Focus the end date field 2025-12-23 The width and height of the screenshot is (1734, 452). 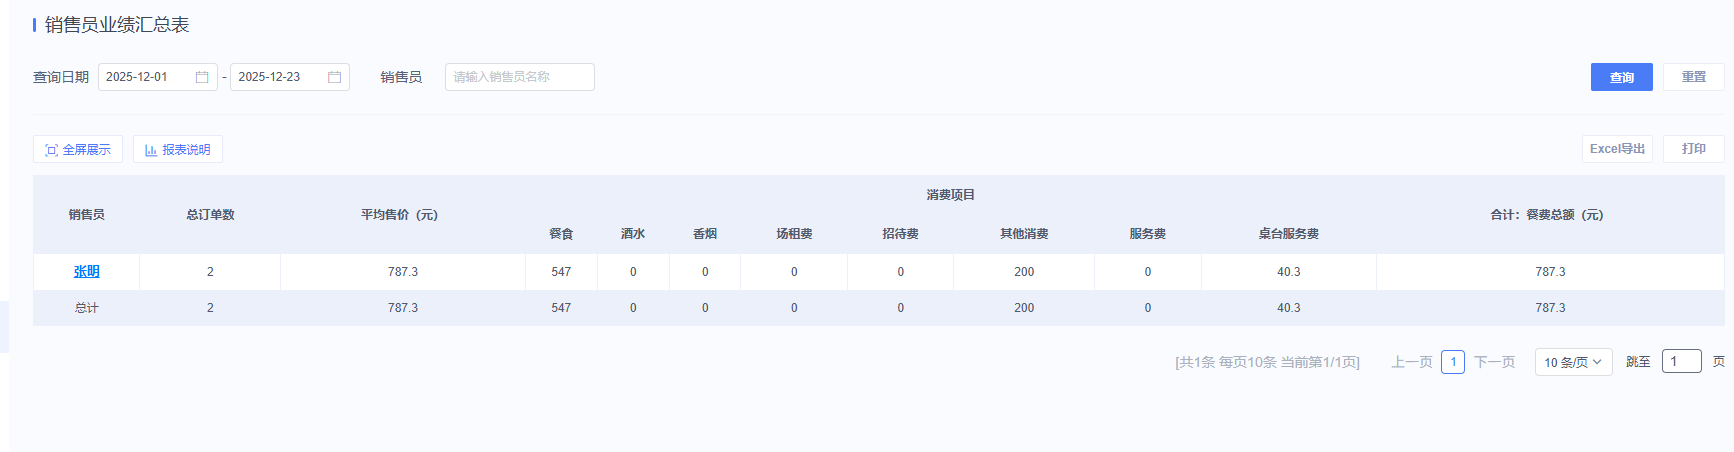click(290, 77)
